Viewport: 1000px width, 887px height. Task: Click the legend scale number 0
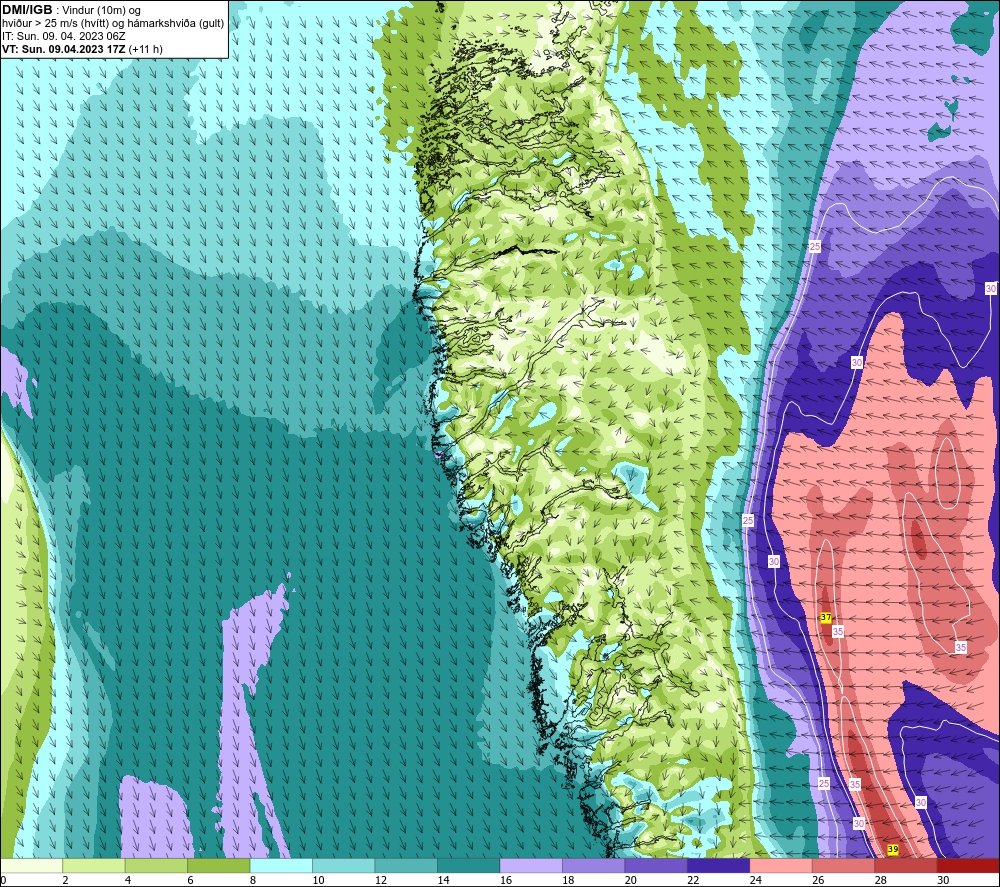(x=3, y=880)
